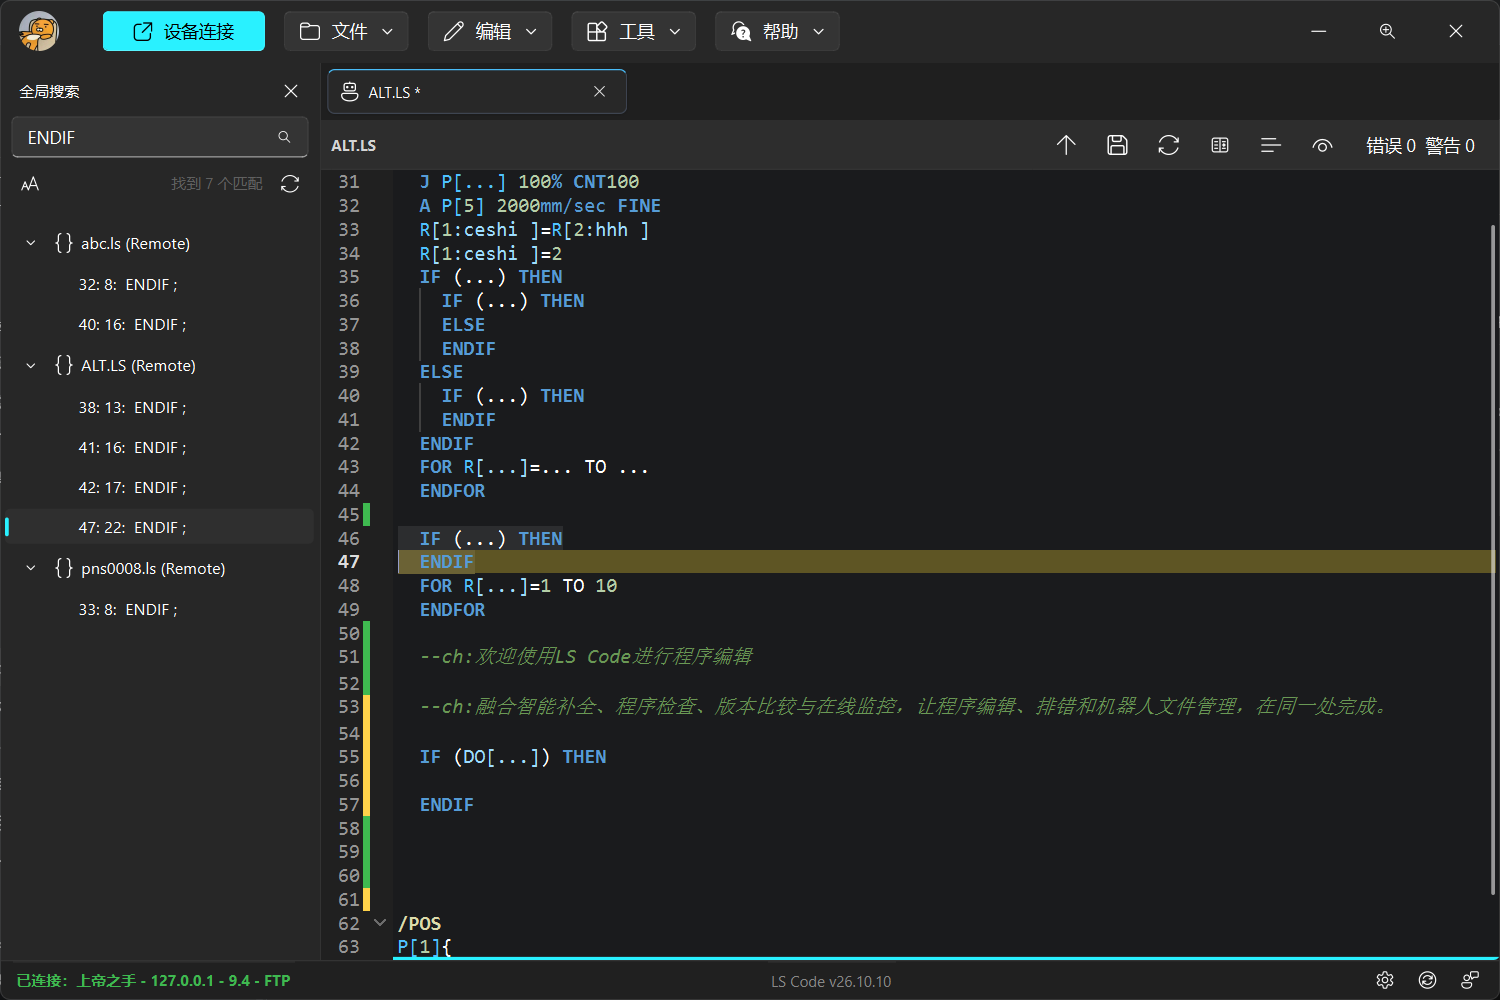The width and height of the screenshot is (1500, 1000).
Task: Click the rightmost status bar connection icon
Action: coord(1470,980)
